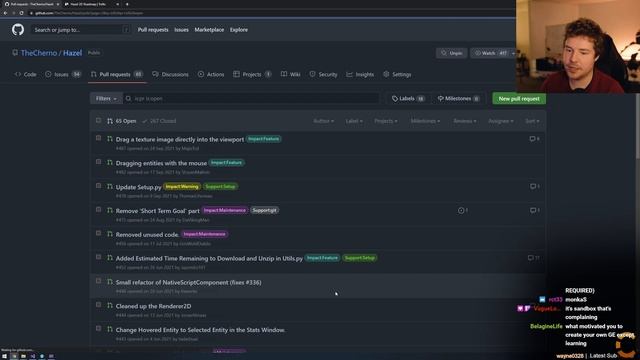Show the 267 Closed pull requests
The width and height of the screenshot is (640, 360).
coord(159,121)
